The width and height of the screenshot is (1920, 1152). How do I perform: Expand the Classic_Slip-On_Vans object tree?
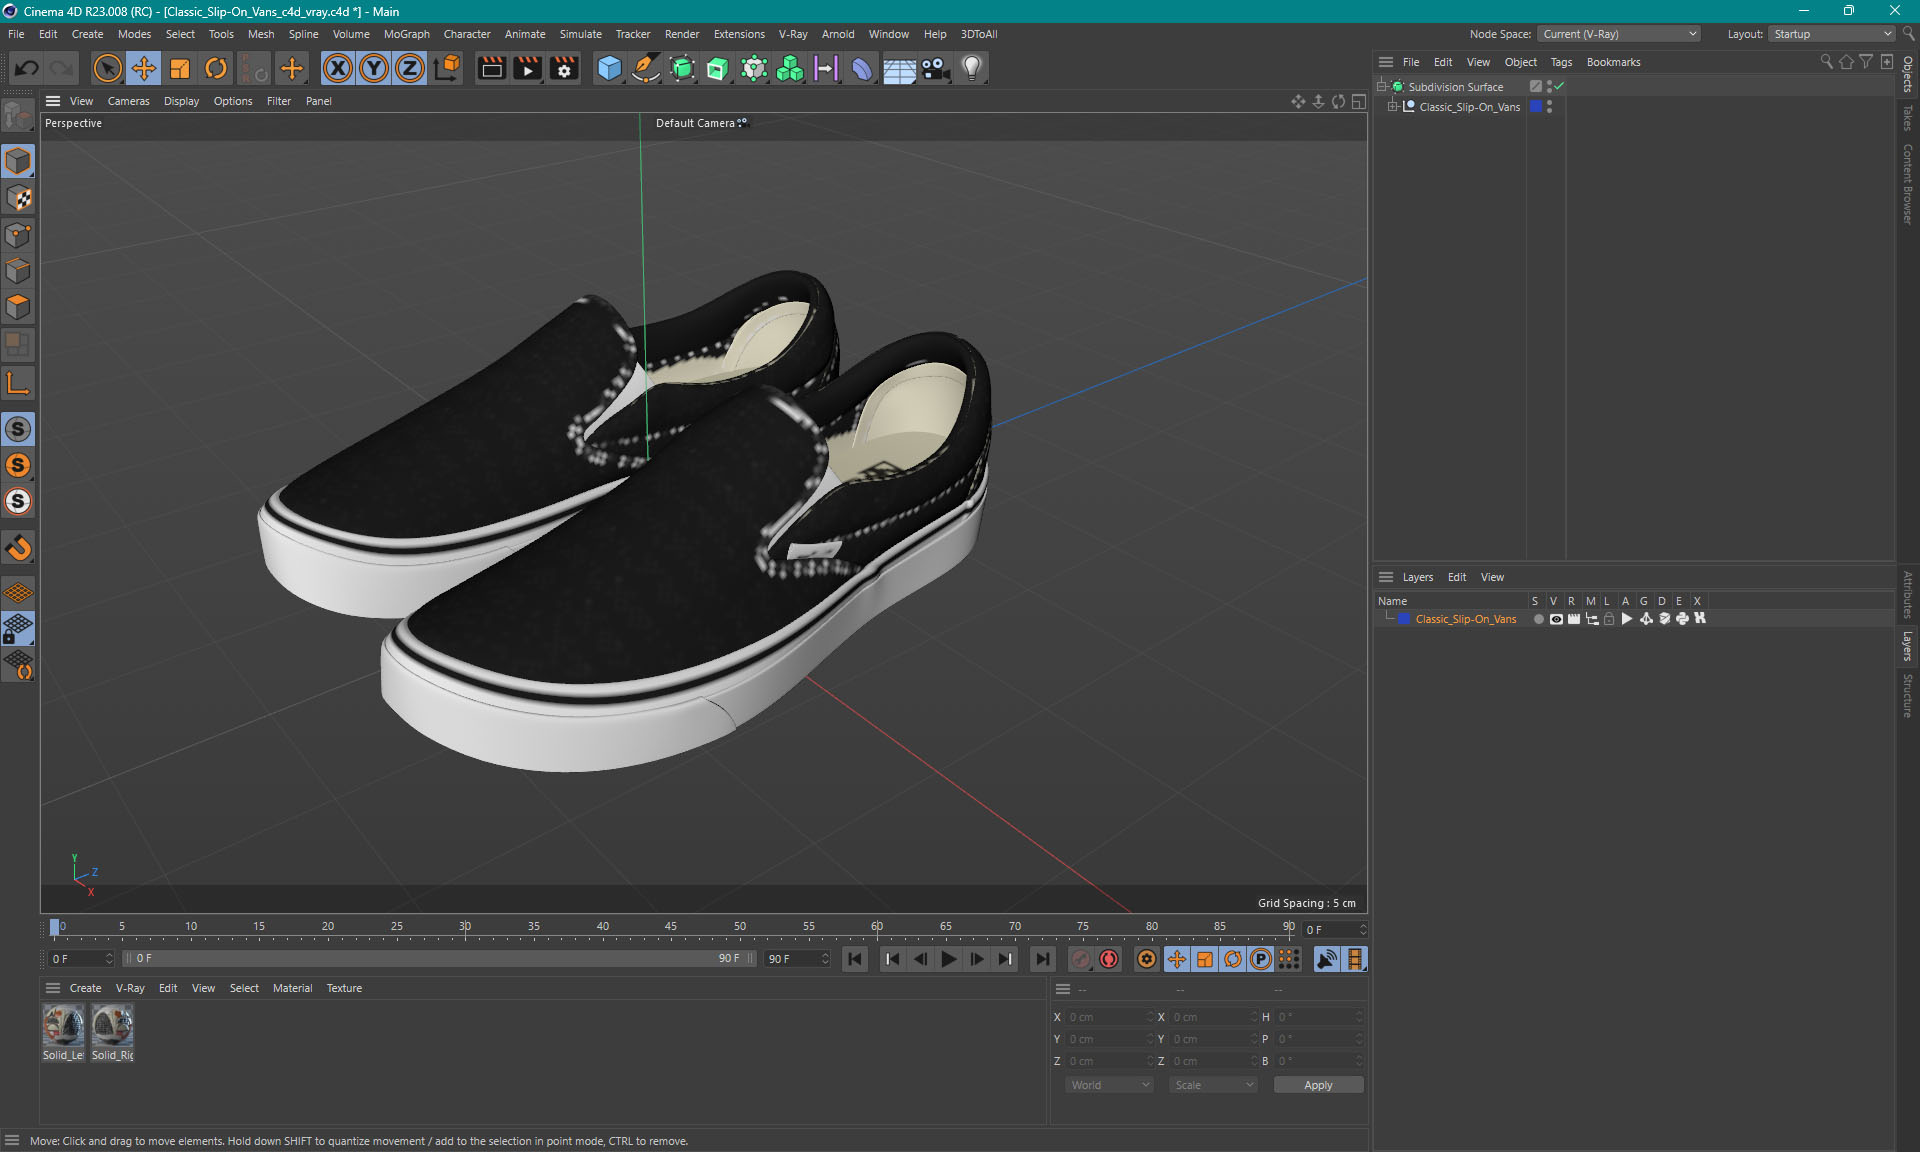tap(1392, 107)
